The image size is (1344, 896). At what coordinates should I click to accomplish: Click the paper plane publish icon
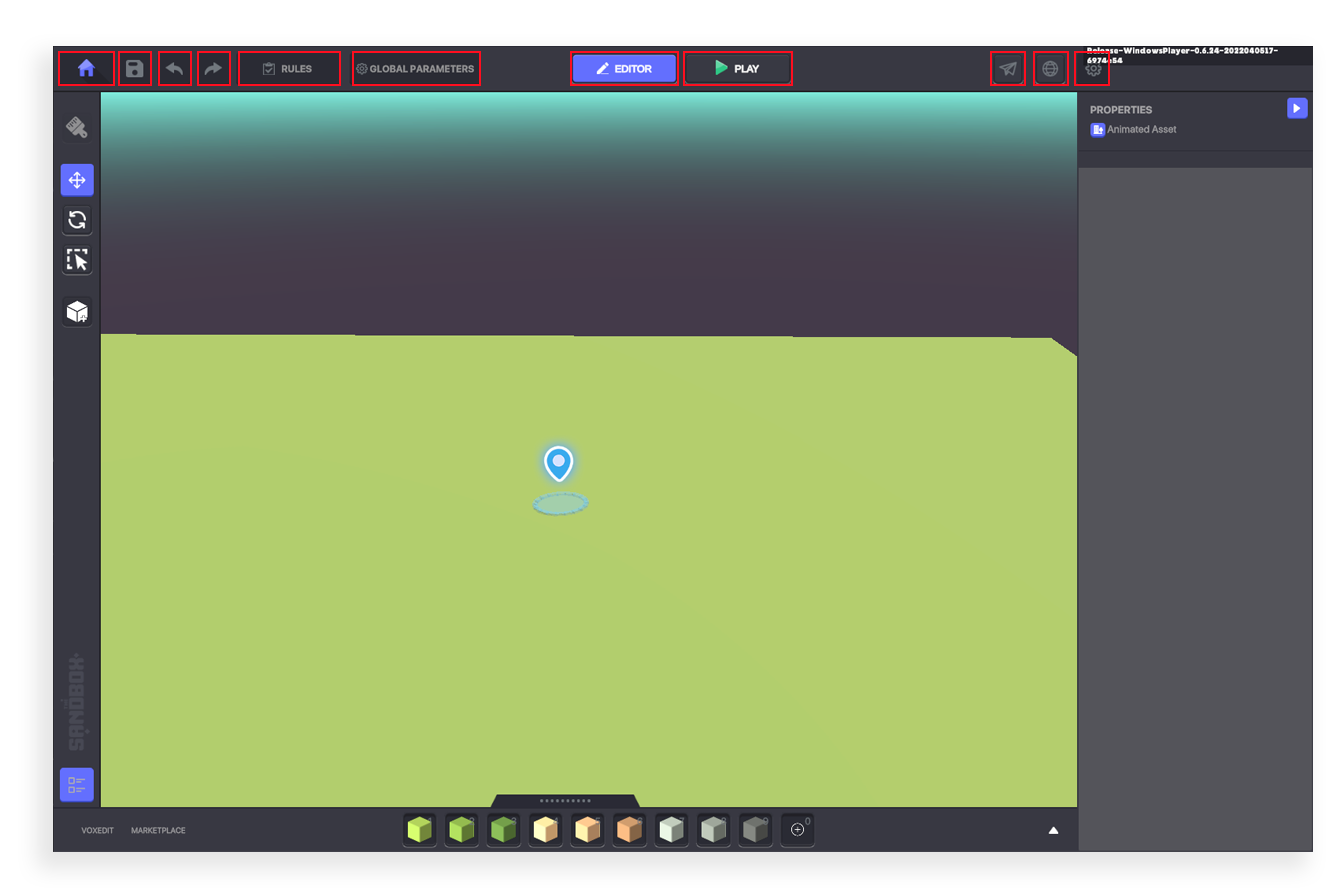1008,69
